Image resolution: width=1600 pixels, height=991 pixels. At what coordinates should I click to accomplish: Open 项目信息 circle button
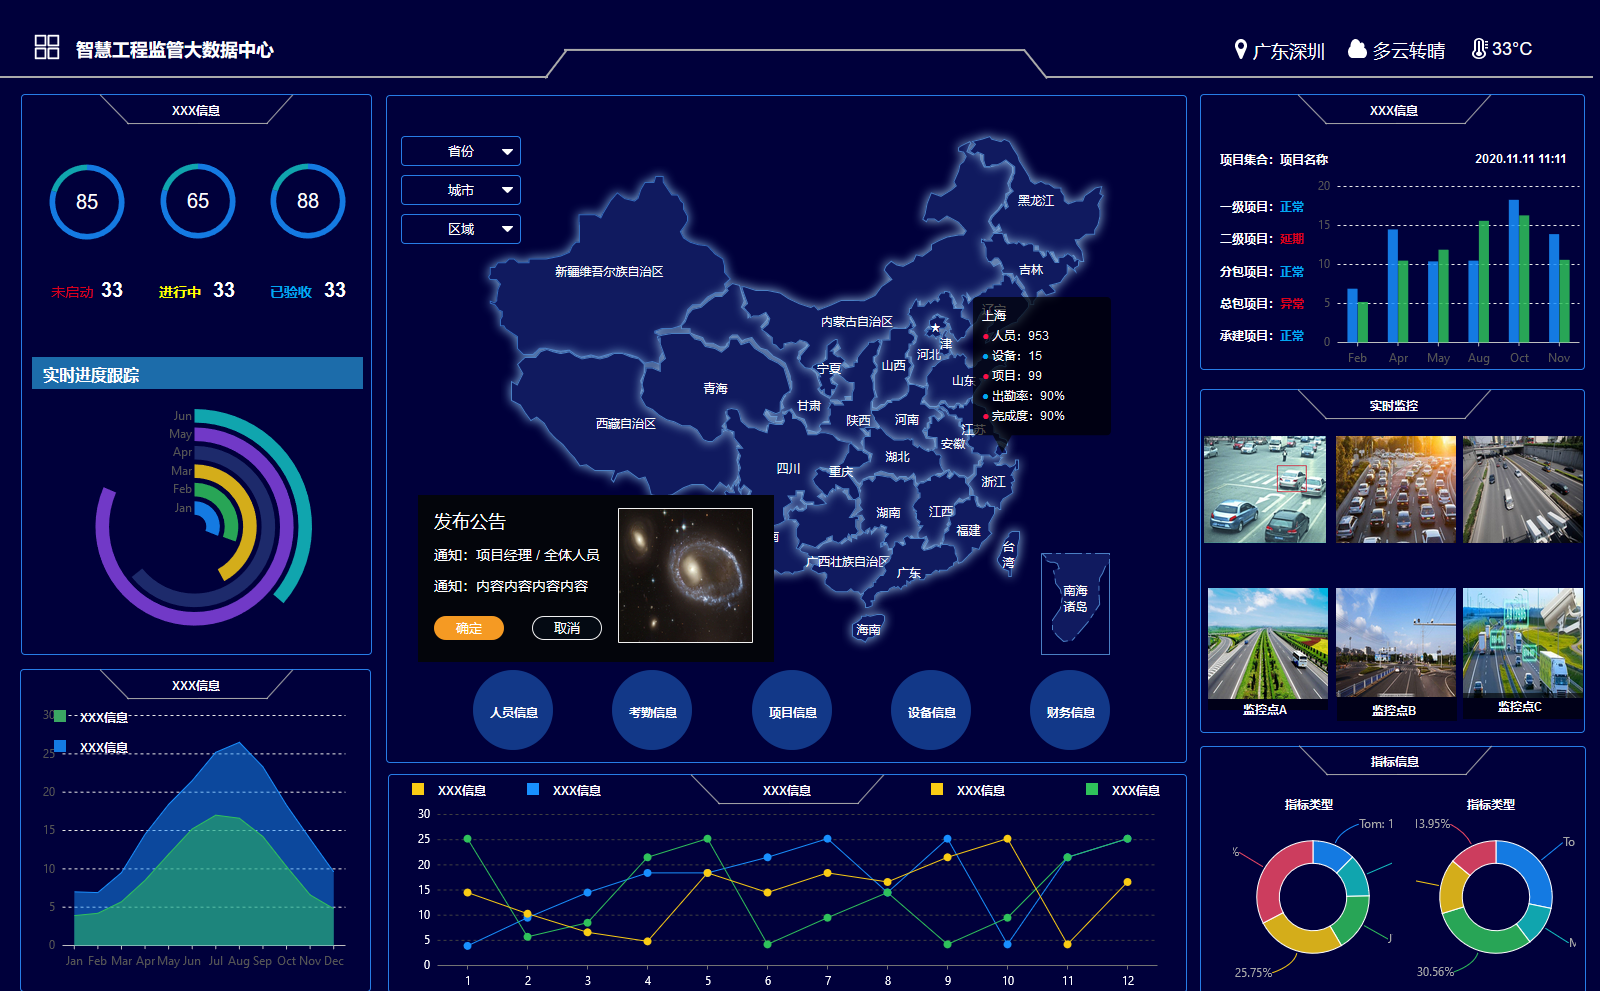click(x=792, y=711)
